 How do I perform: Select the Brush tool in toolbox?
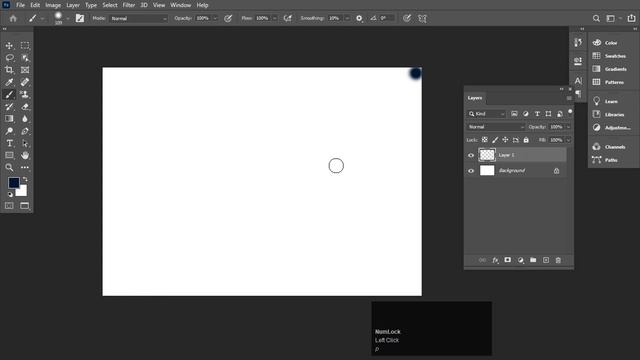(x=9, y=95)
